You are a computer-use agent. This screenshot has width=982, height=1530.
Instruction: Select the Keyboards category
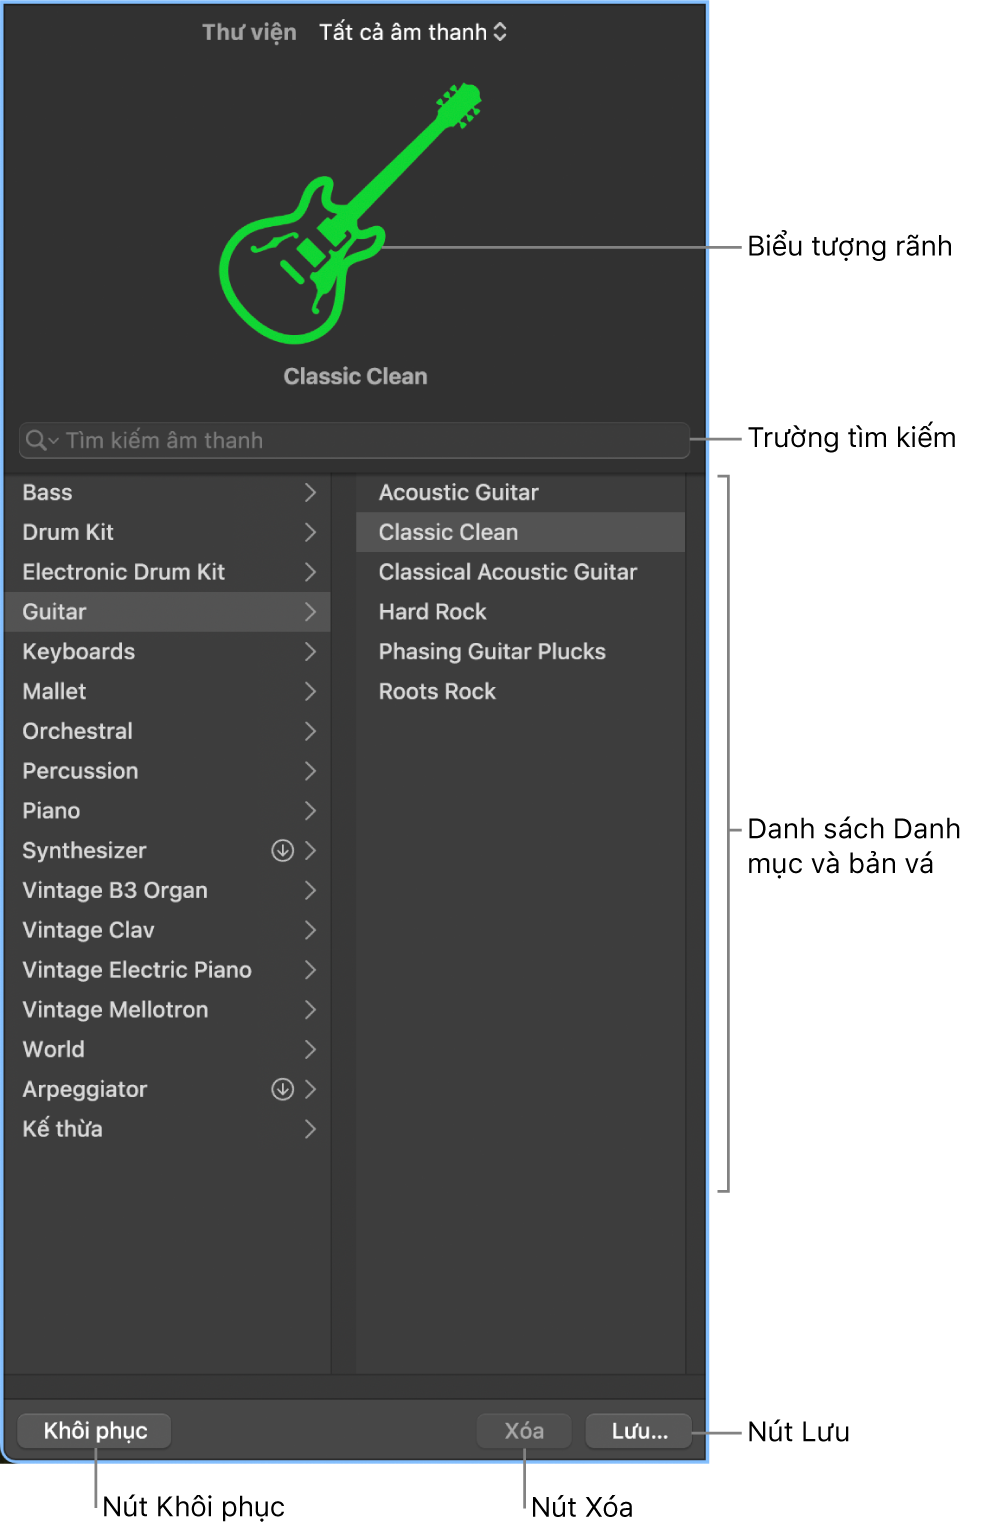click(79, 652)
